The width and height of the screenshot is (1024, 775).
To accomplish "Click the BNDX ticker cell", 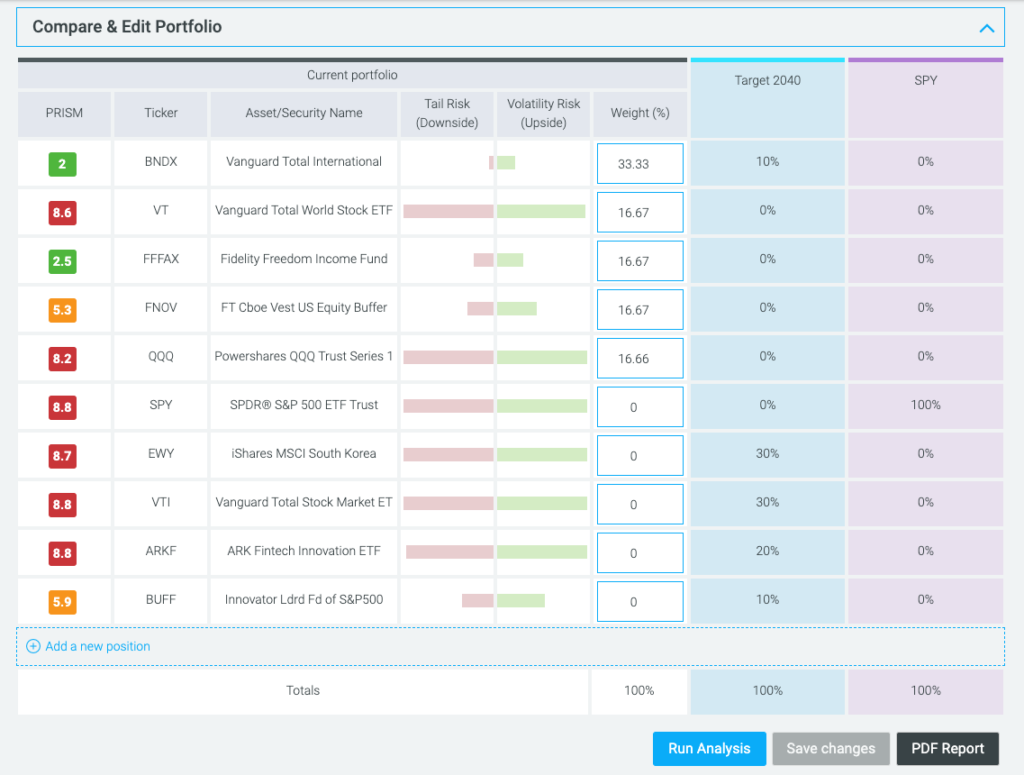I will click(x=161, y=162).
